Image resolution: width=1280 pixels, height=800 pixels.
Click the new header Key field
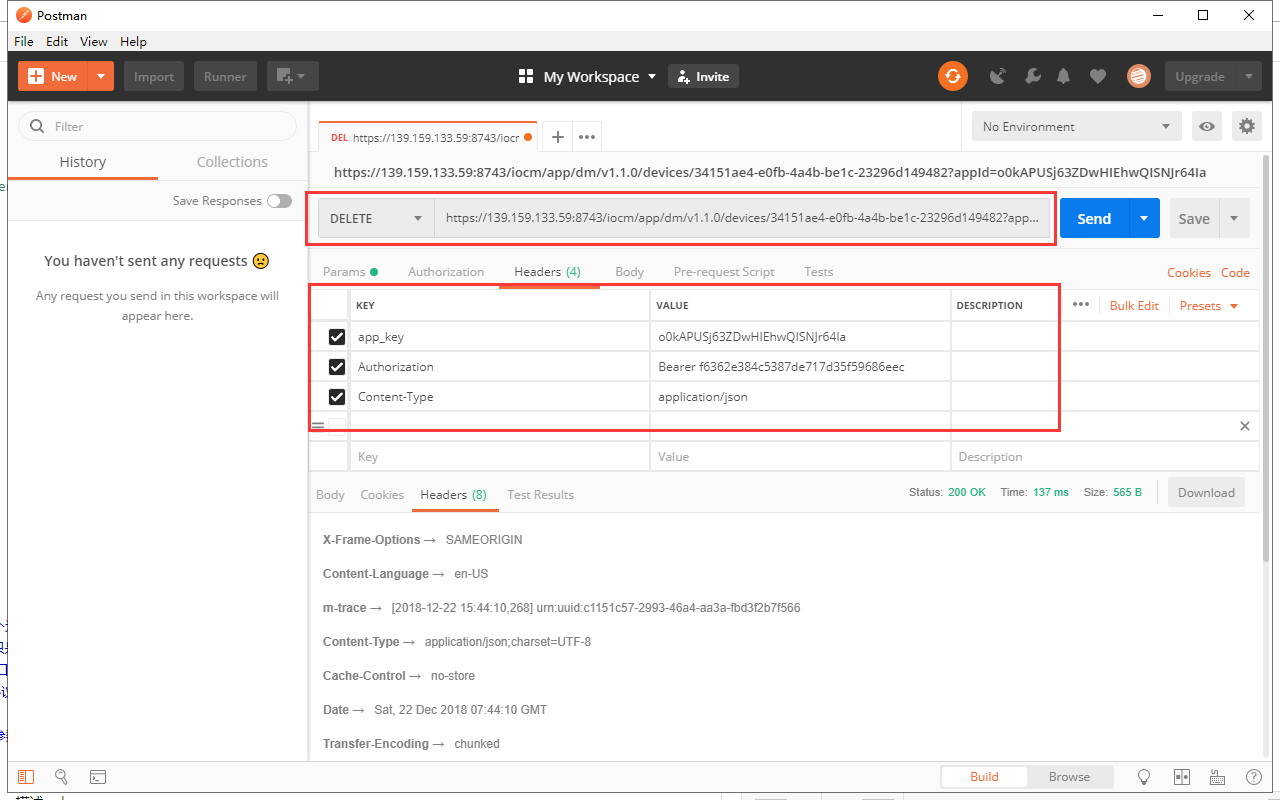pyautogui.click(x=499, y=456)
